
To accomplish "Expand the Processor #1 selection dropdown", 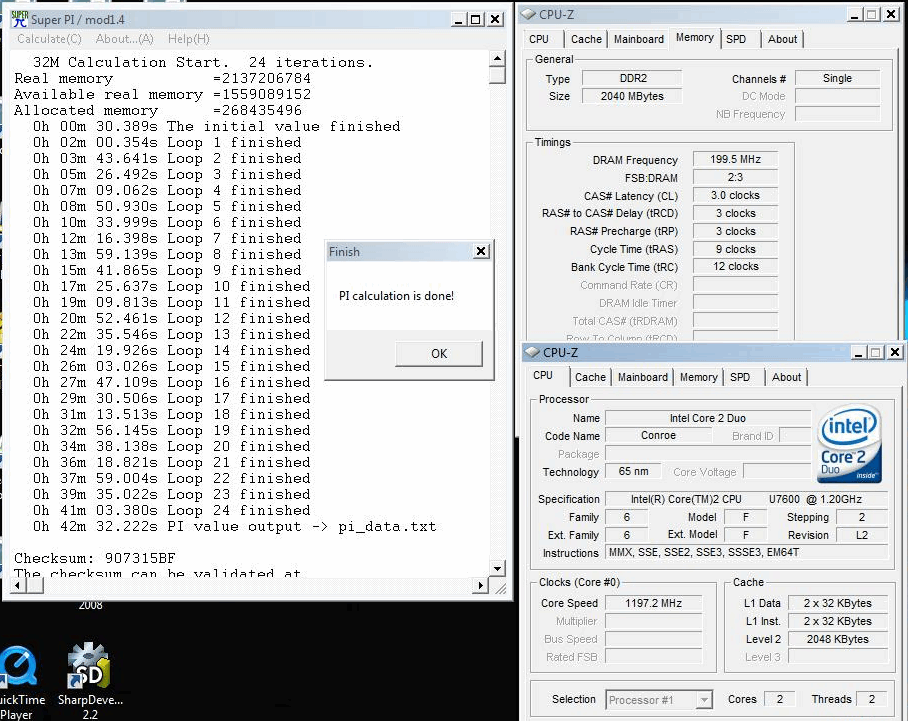I will [704, 700].
